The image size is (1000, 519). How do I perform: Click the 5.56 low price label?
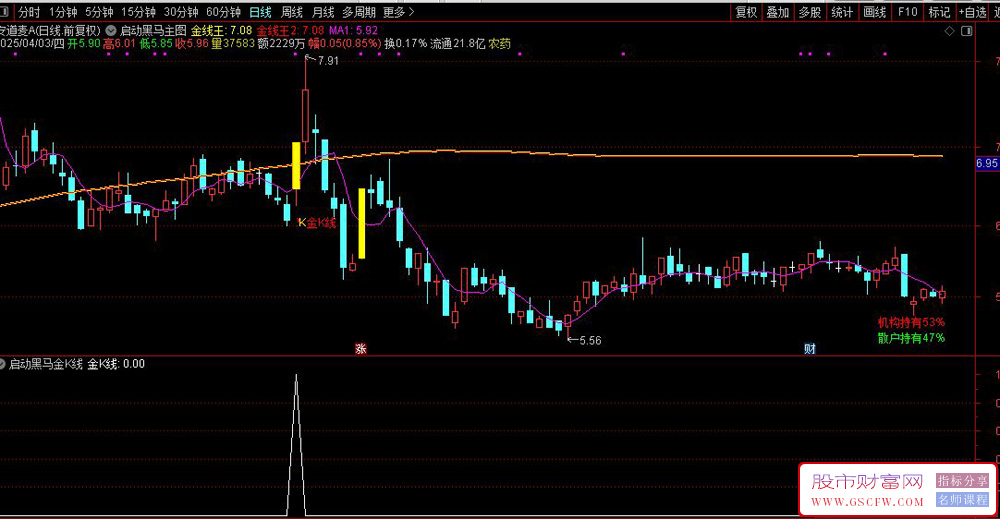click(590, 340)
